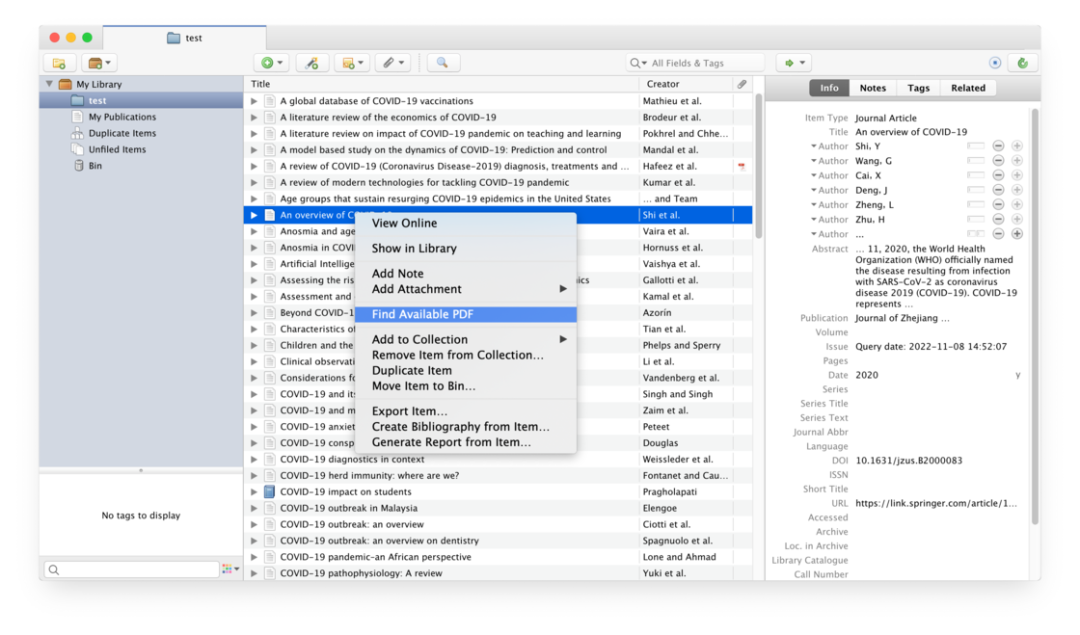Viewport: 1080px width, 635px height.
Task: Open the Springer URL link value
Action: point(936,503)
